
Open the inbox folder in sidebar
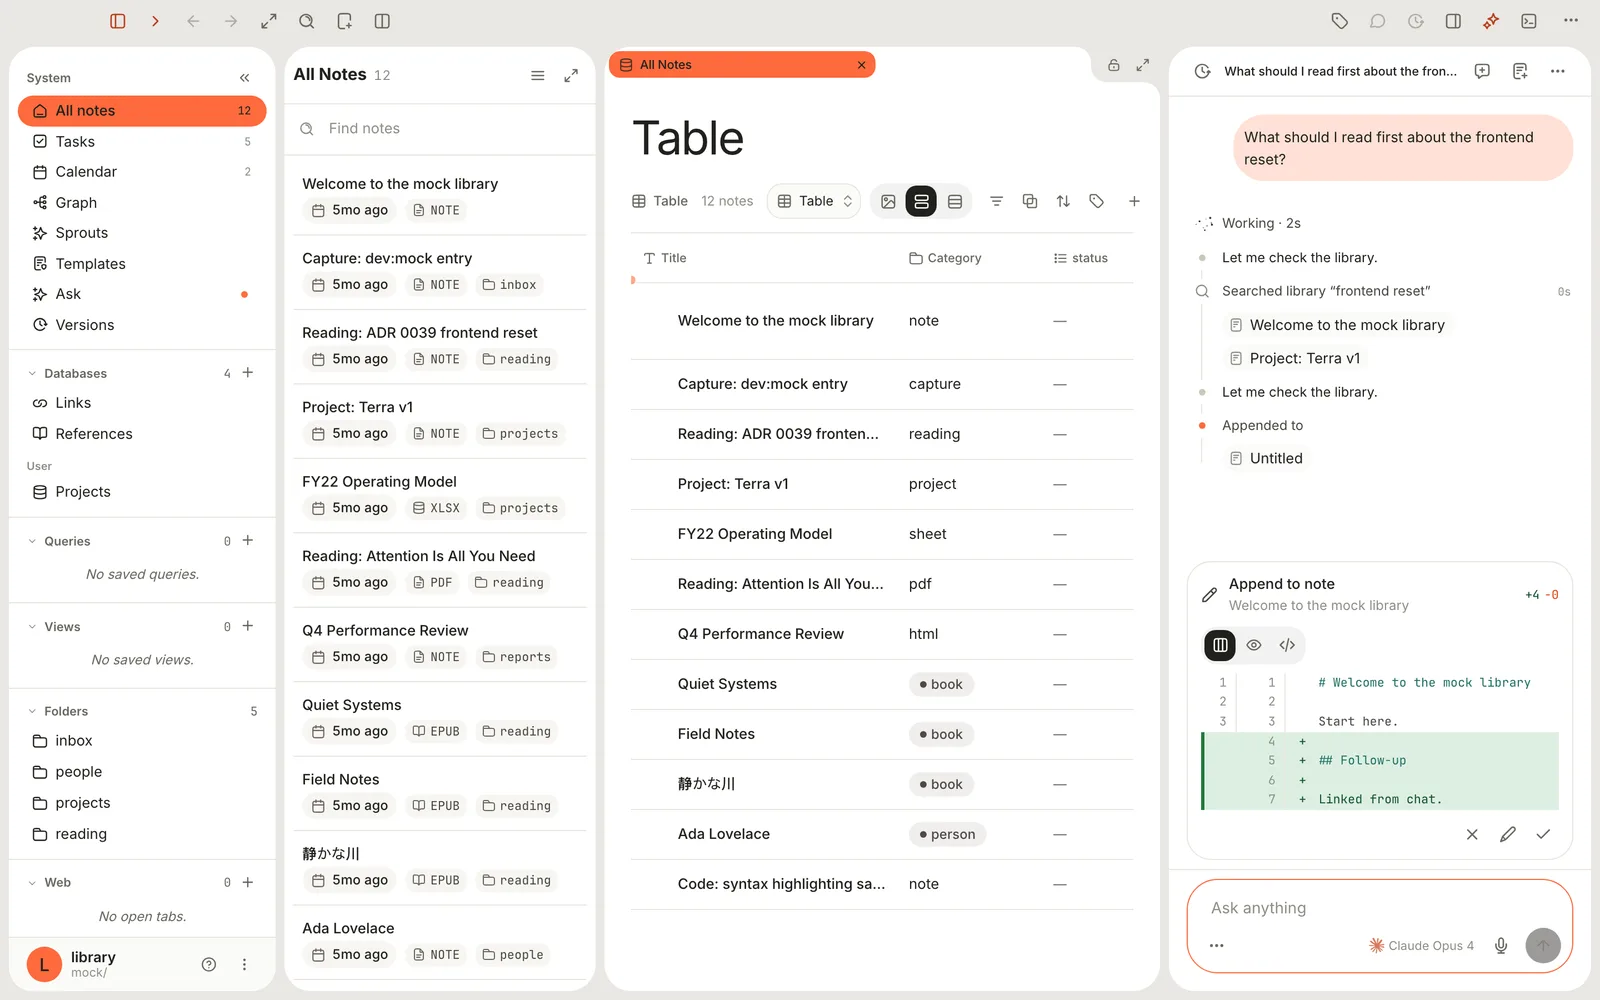click(142, 741)
